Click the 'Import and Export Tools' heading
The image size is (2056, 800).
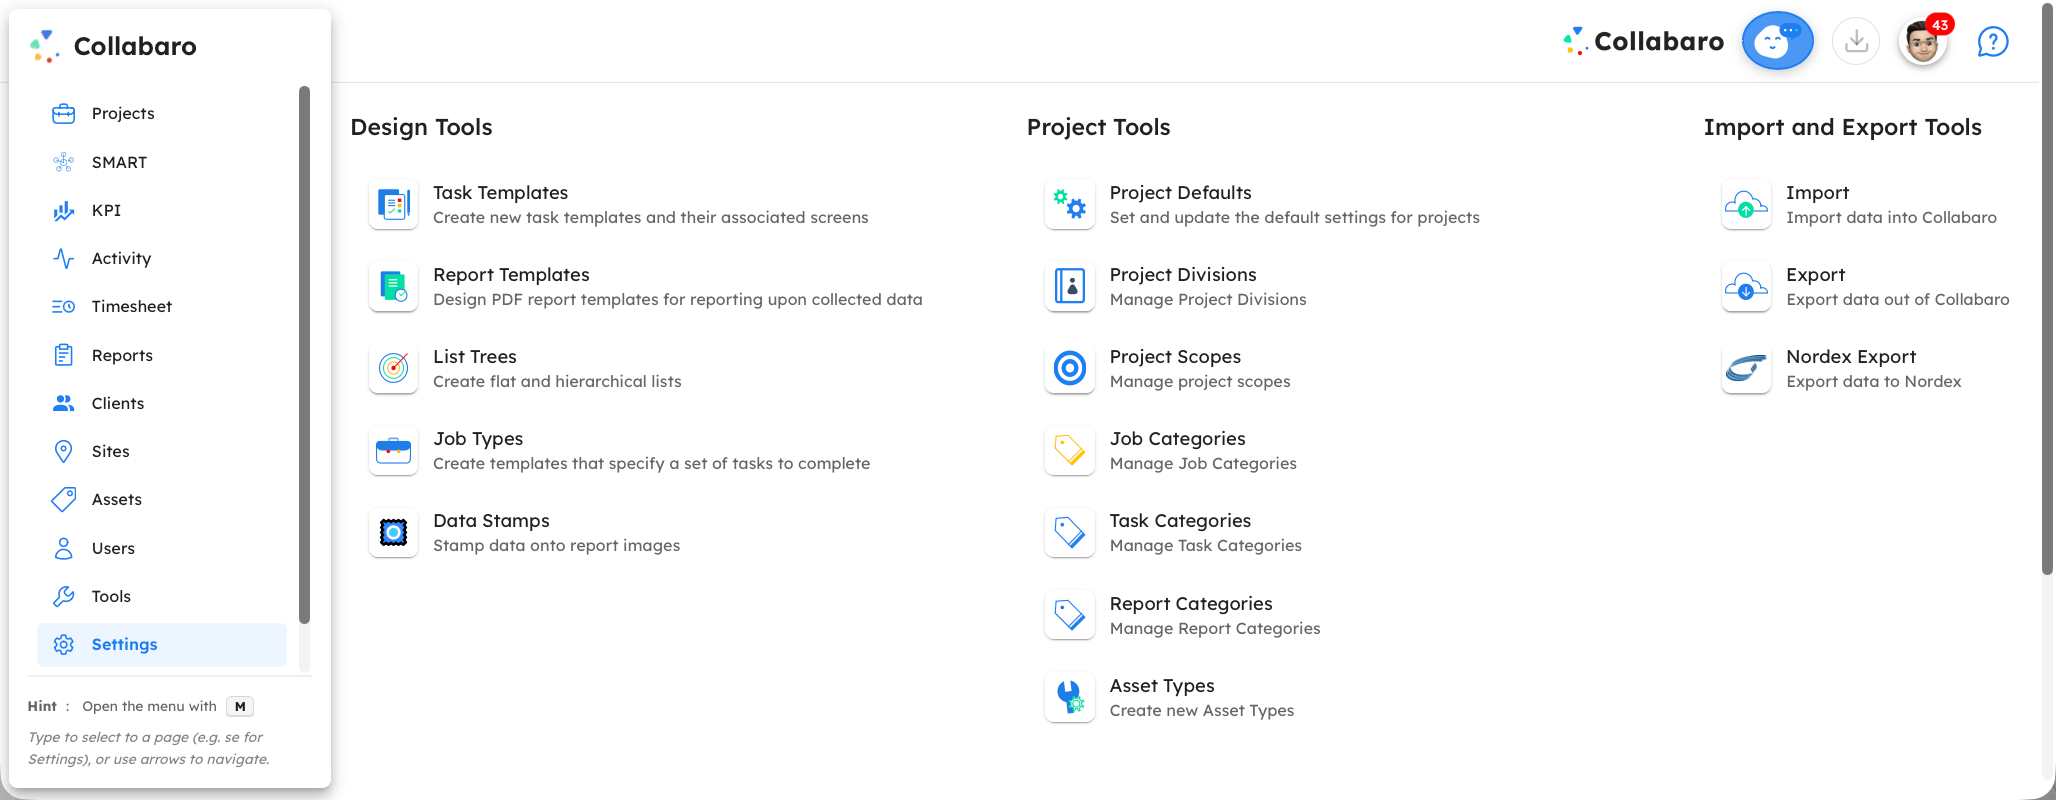[1842, 127]
